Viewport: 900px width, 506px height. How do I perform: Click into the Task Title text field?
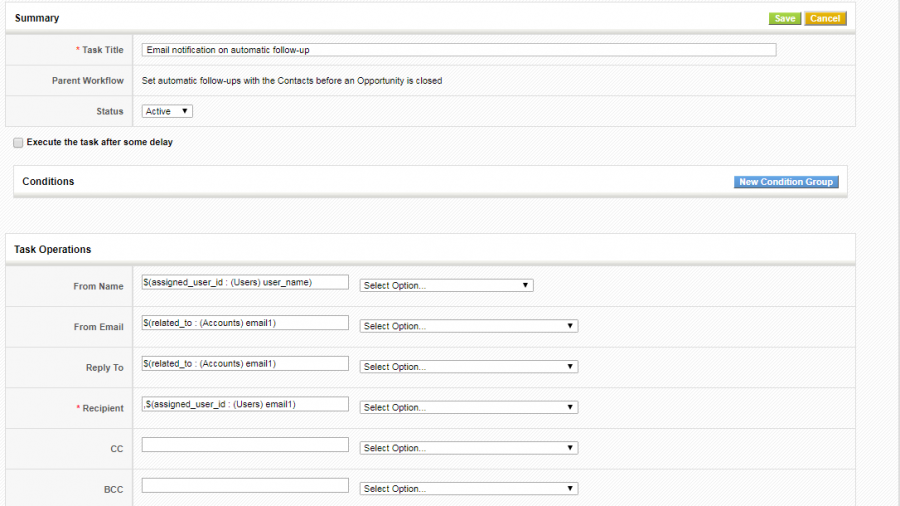tap(459, 50)
